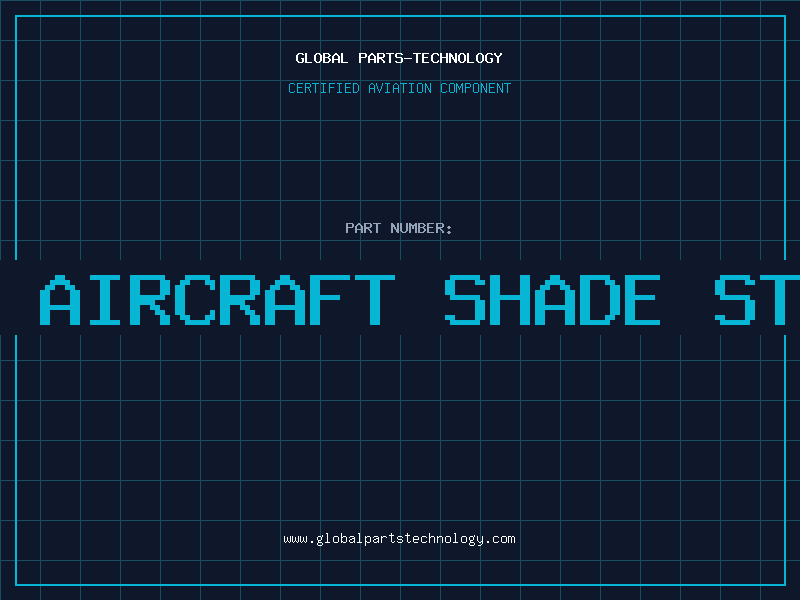The width and height of the screenshot is (800, 600).
Task: Click the large word AIRCRAFT
Action: pos(217,300)
